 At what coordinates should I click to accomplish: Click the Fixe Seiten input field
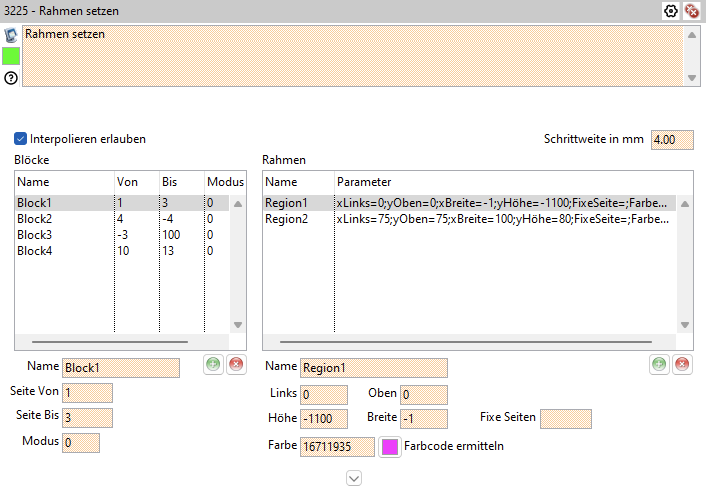pos(565,418)
